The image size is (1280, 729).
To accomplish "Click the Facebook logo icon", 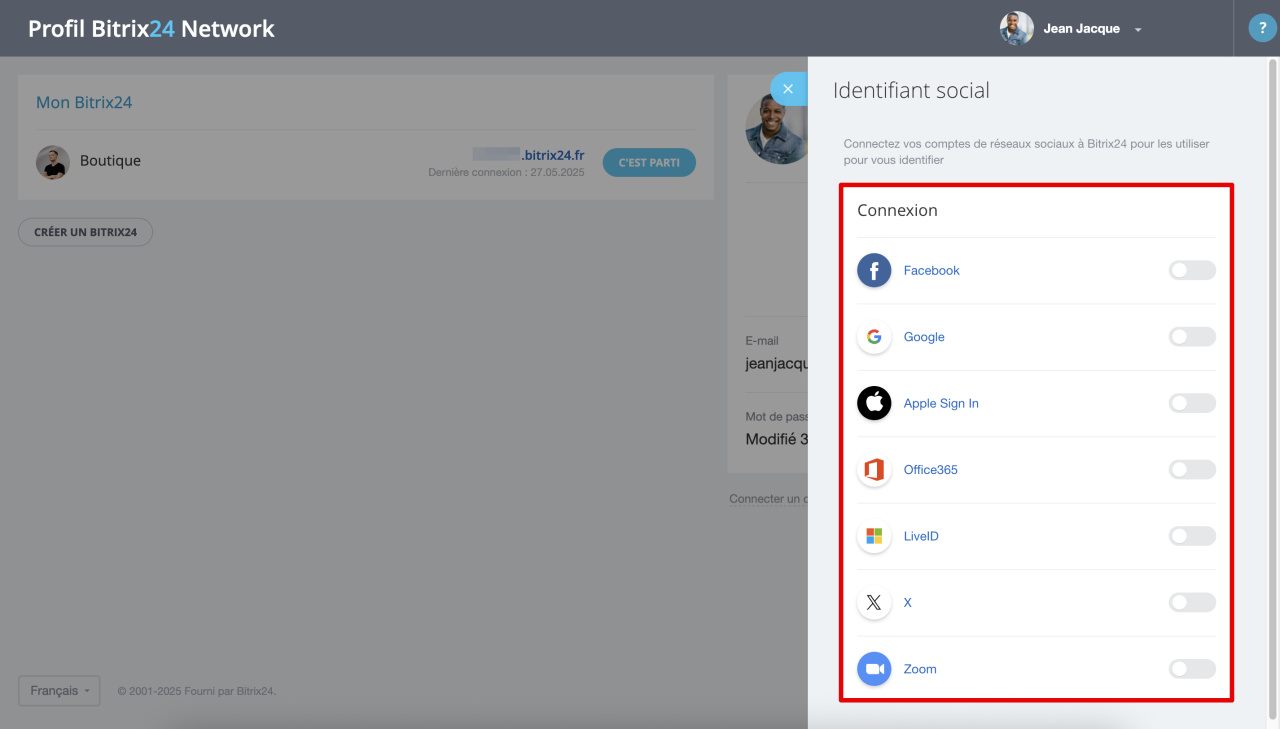I will pos(874,270).
